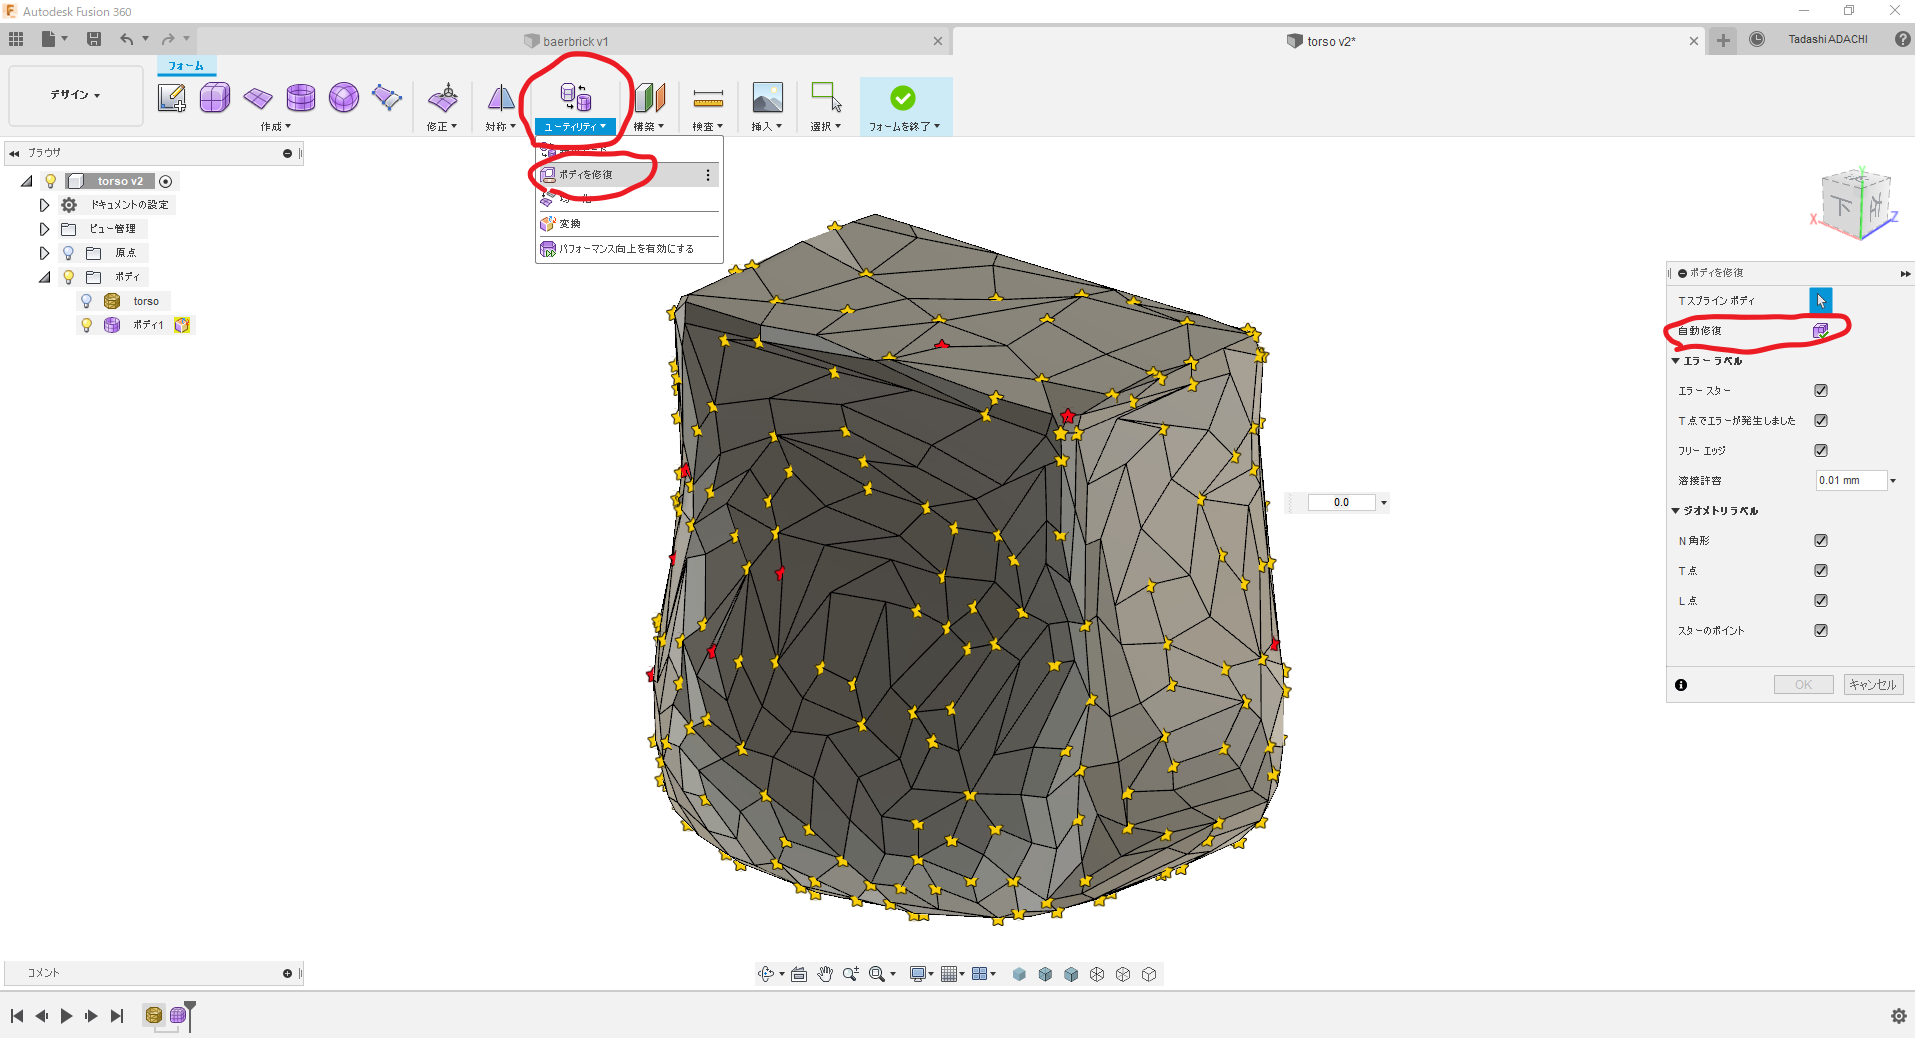Disable the N角形 geometry label checkbox

coord(1821,541)
